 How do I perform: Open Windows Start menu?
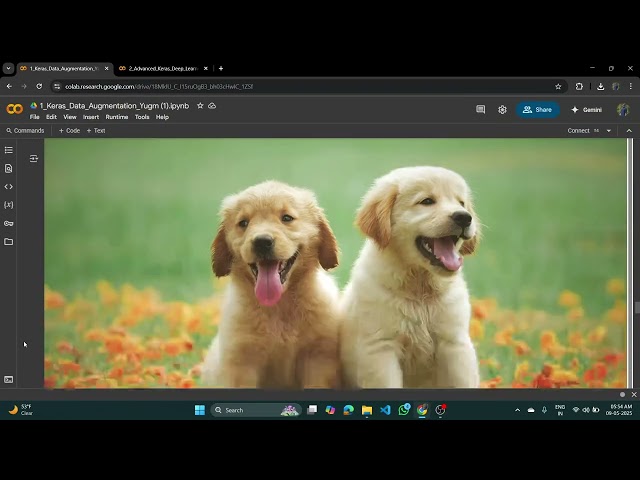point(200,410)
